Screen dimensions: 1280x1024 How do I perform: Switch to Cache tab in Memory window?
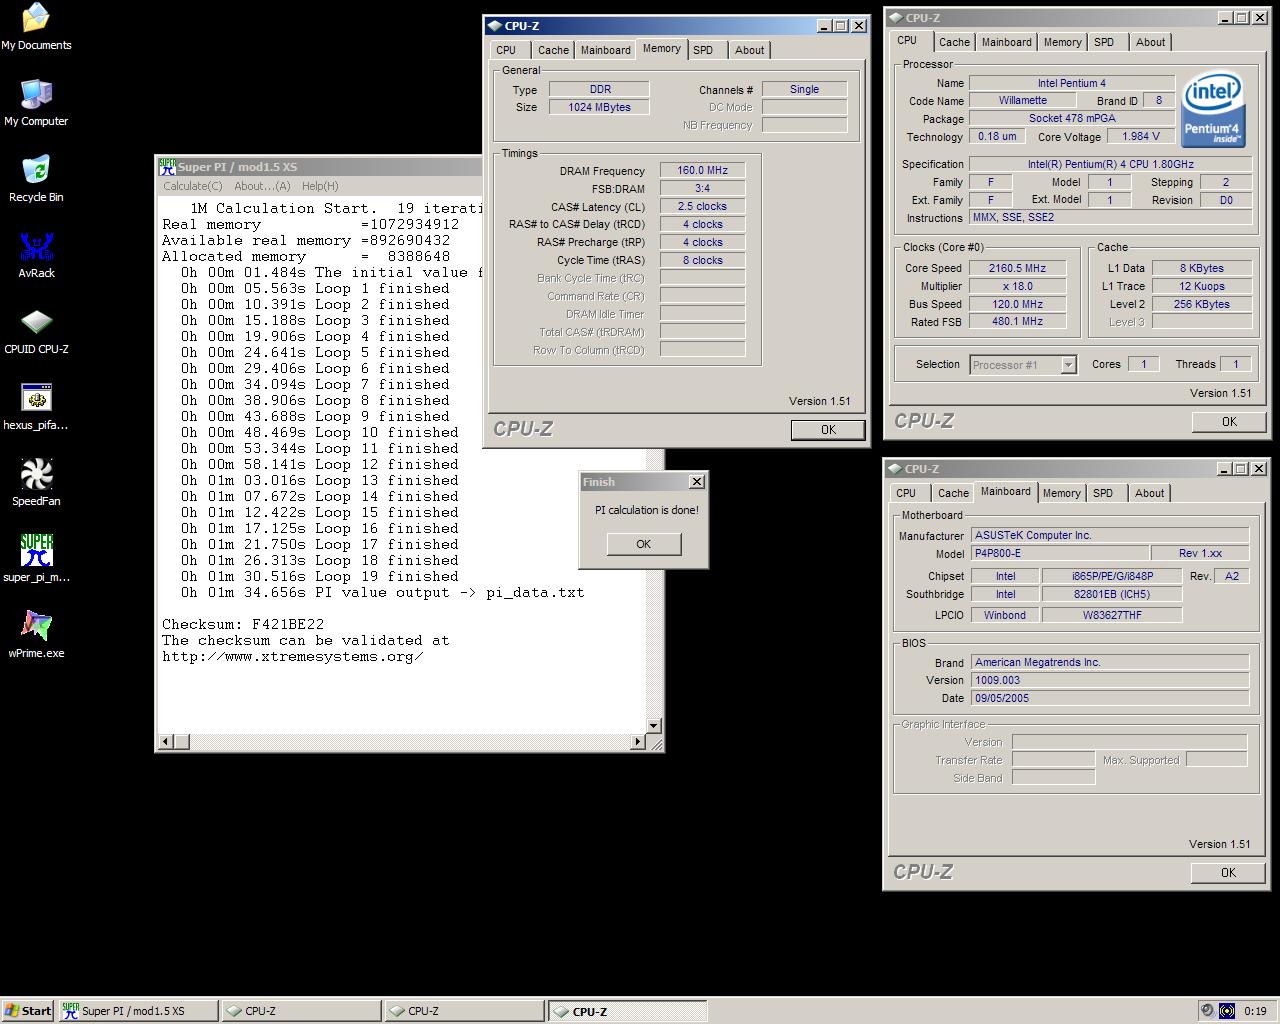tap(553, 50)
